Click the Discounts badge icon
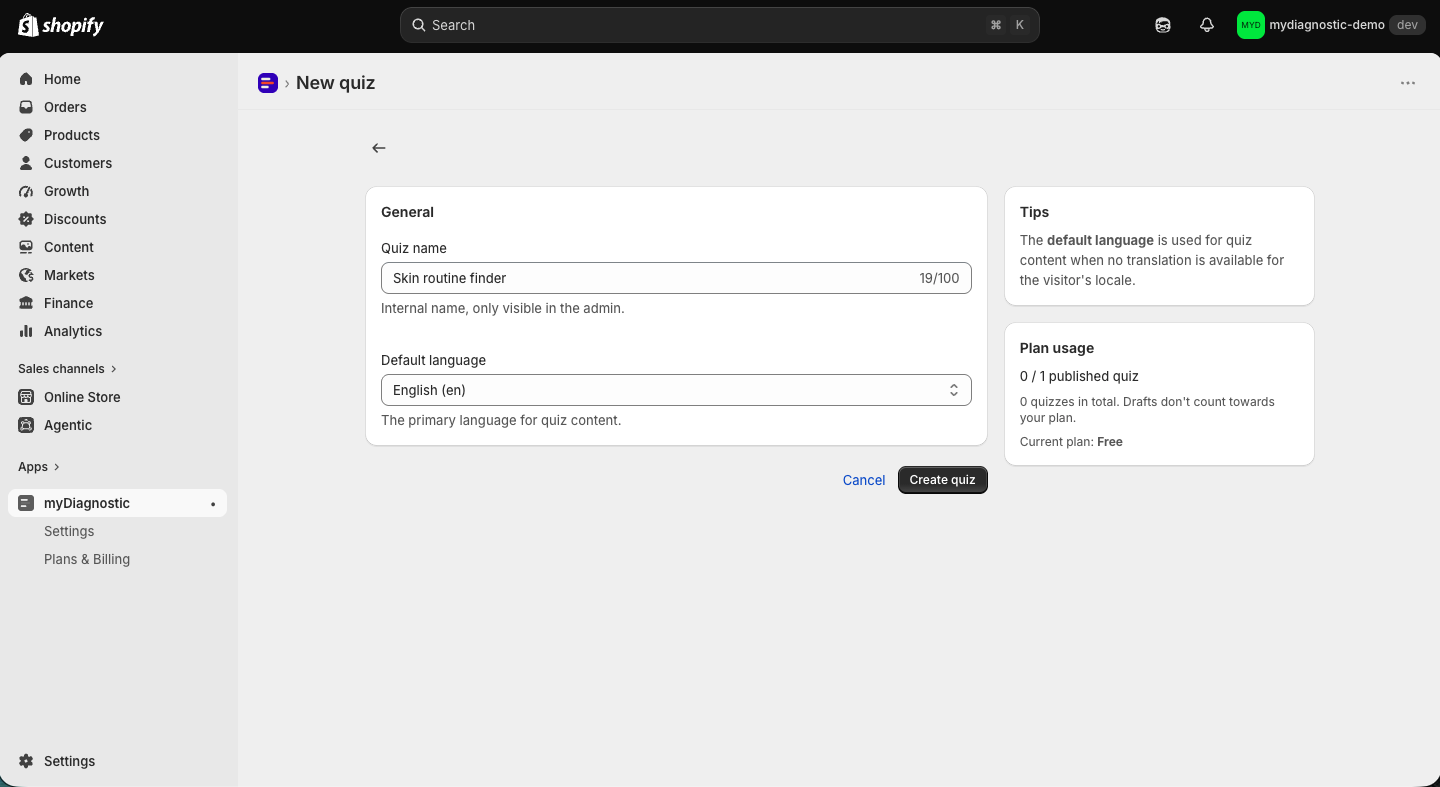The height and width of the screenshot is (787, 1440). tap(27, 219)
